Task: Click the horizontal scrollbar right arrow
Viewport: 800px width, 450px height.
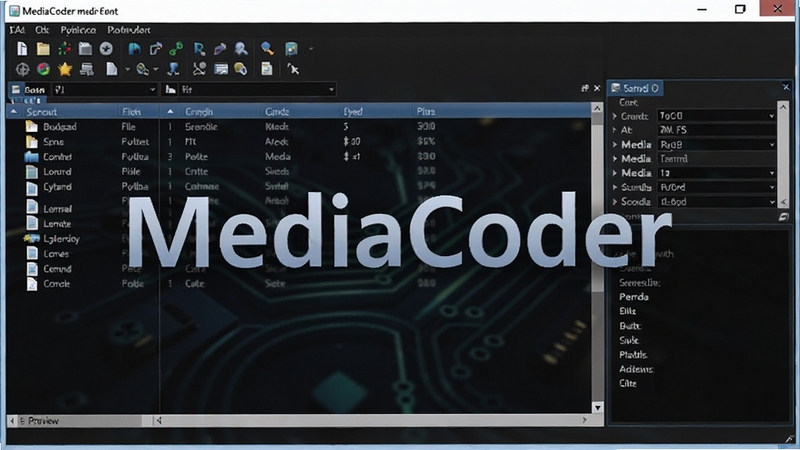Action: coord(585,420)
